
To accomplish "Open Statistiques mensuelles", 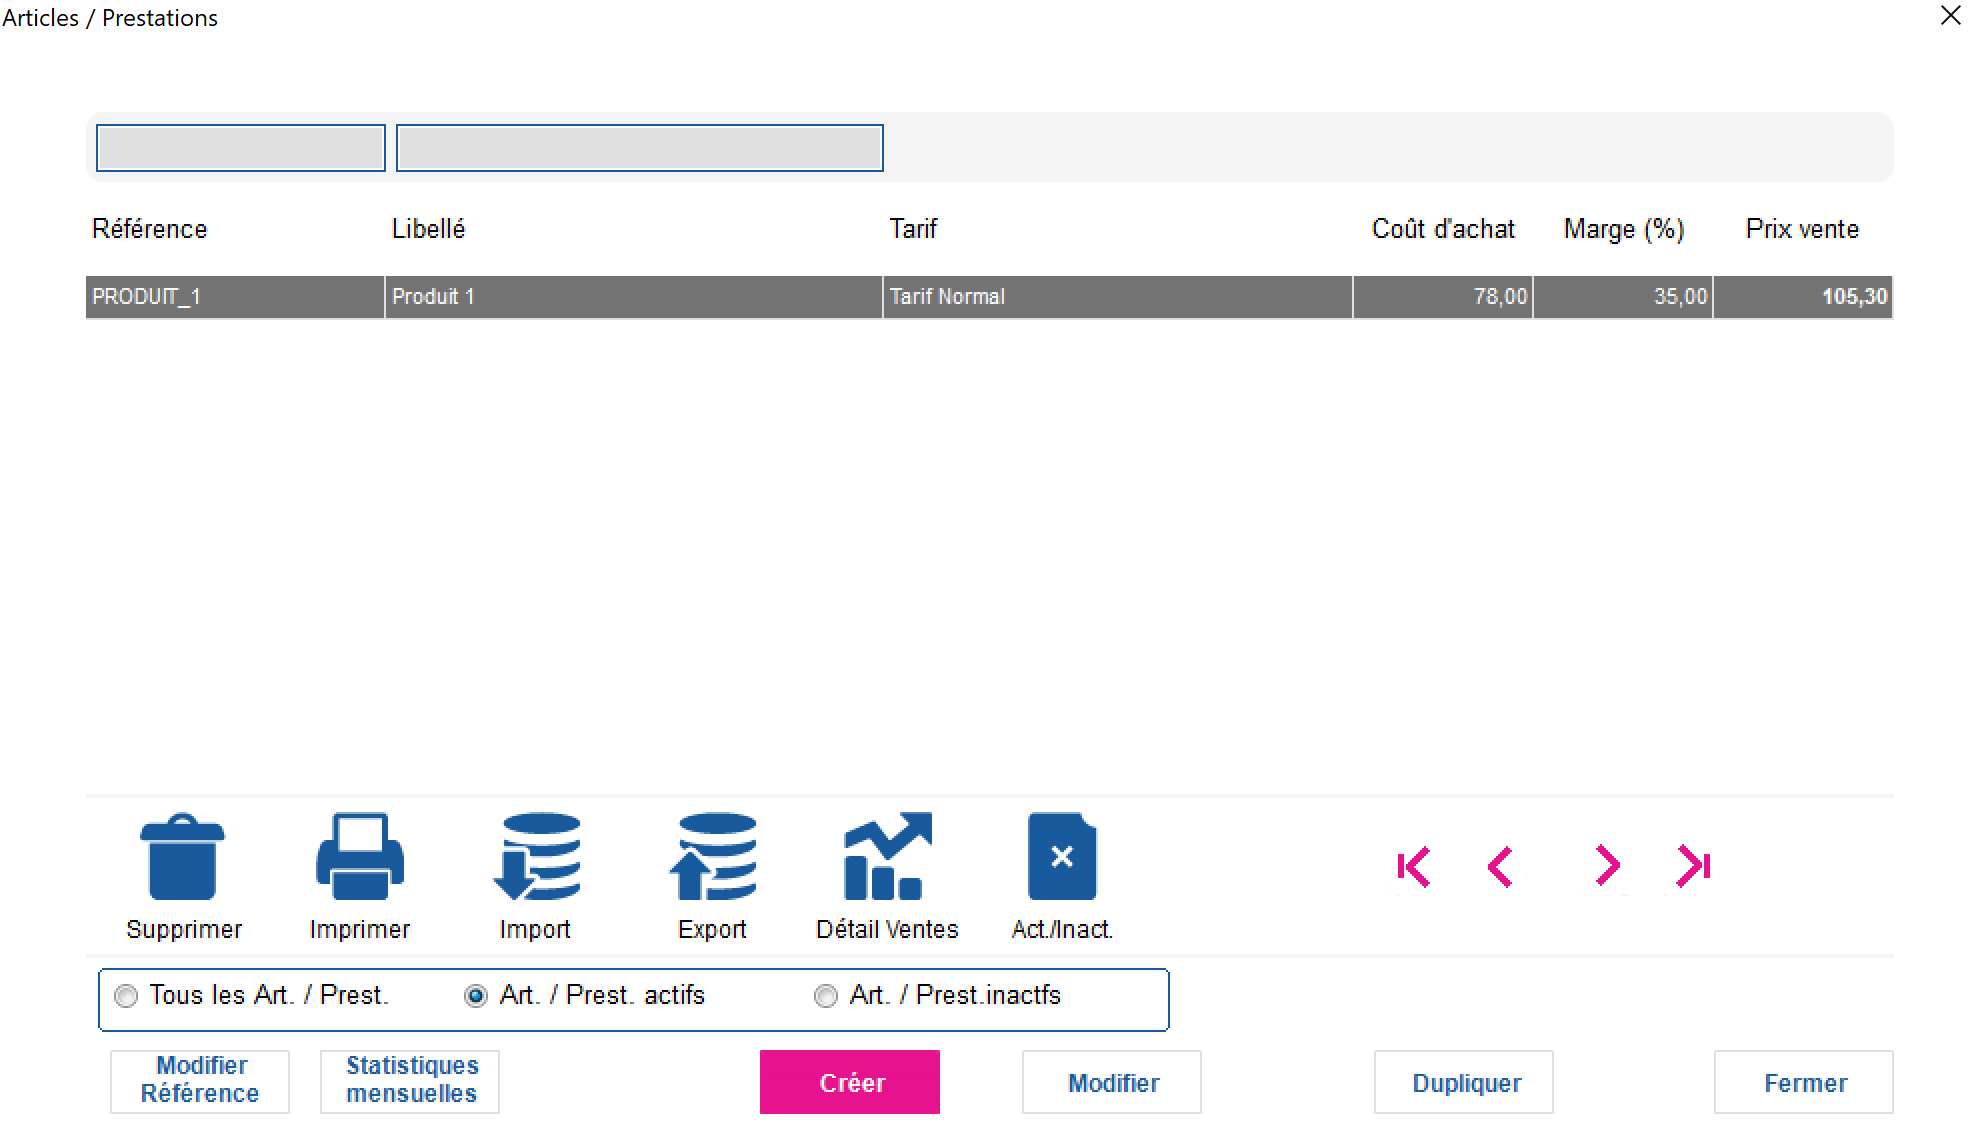I will (x=410, y=1081).
